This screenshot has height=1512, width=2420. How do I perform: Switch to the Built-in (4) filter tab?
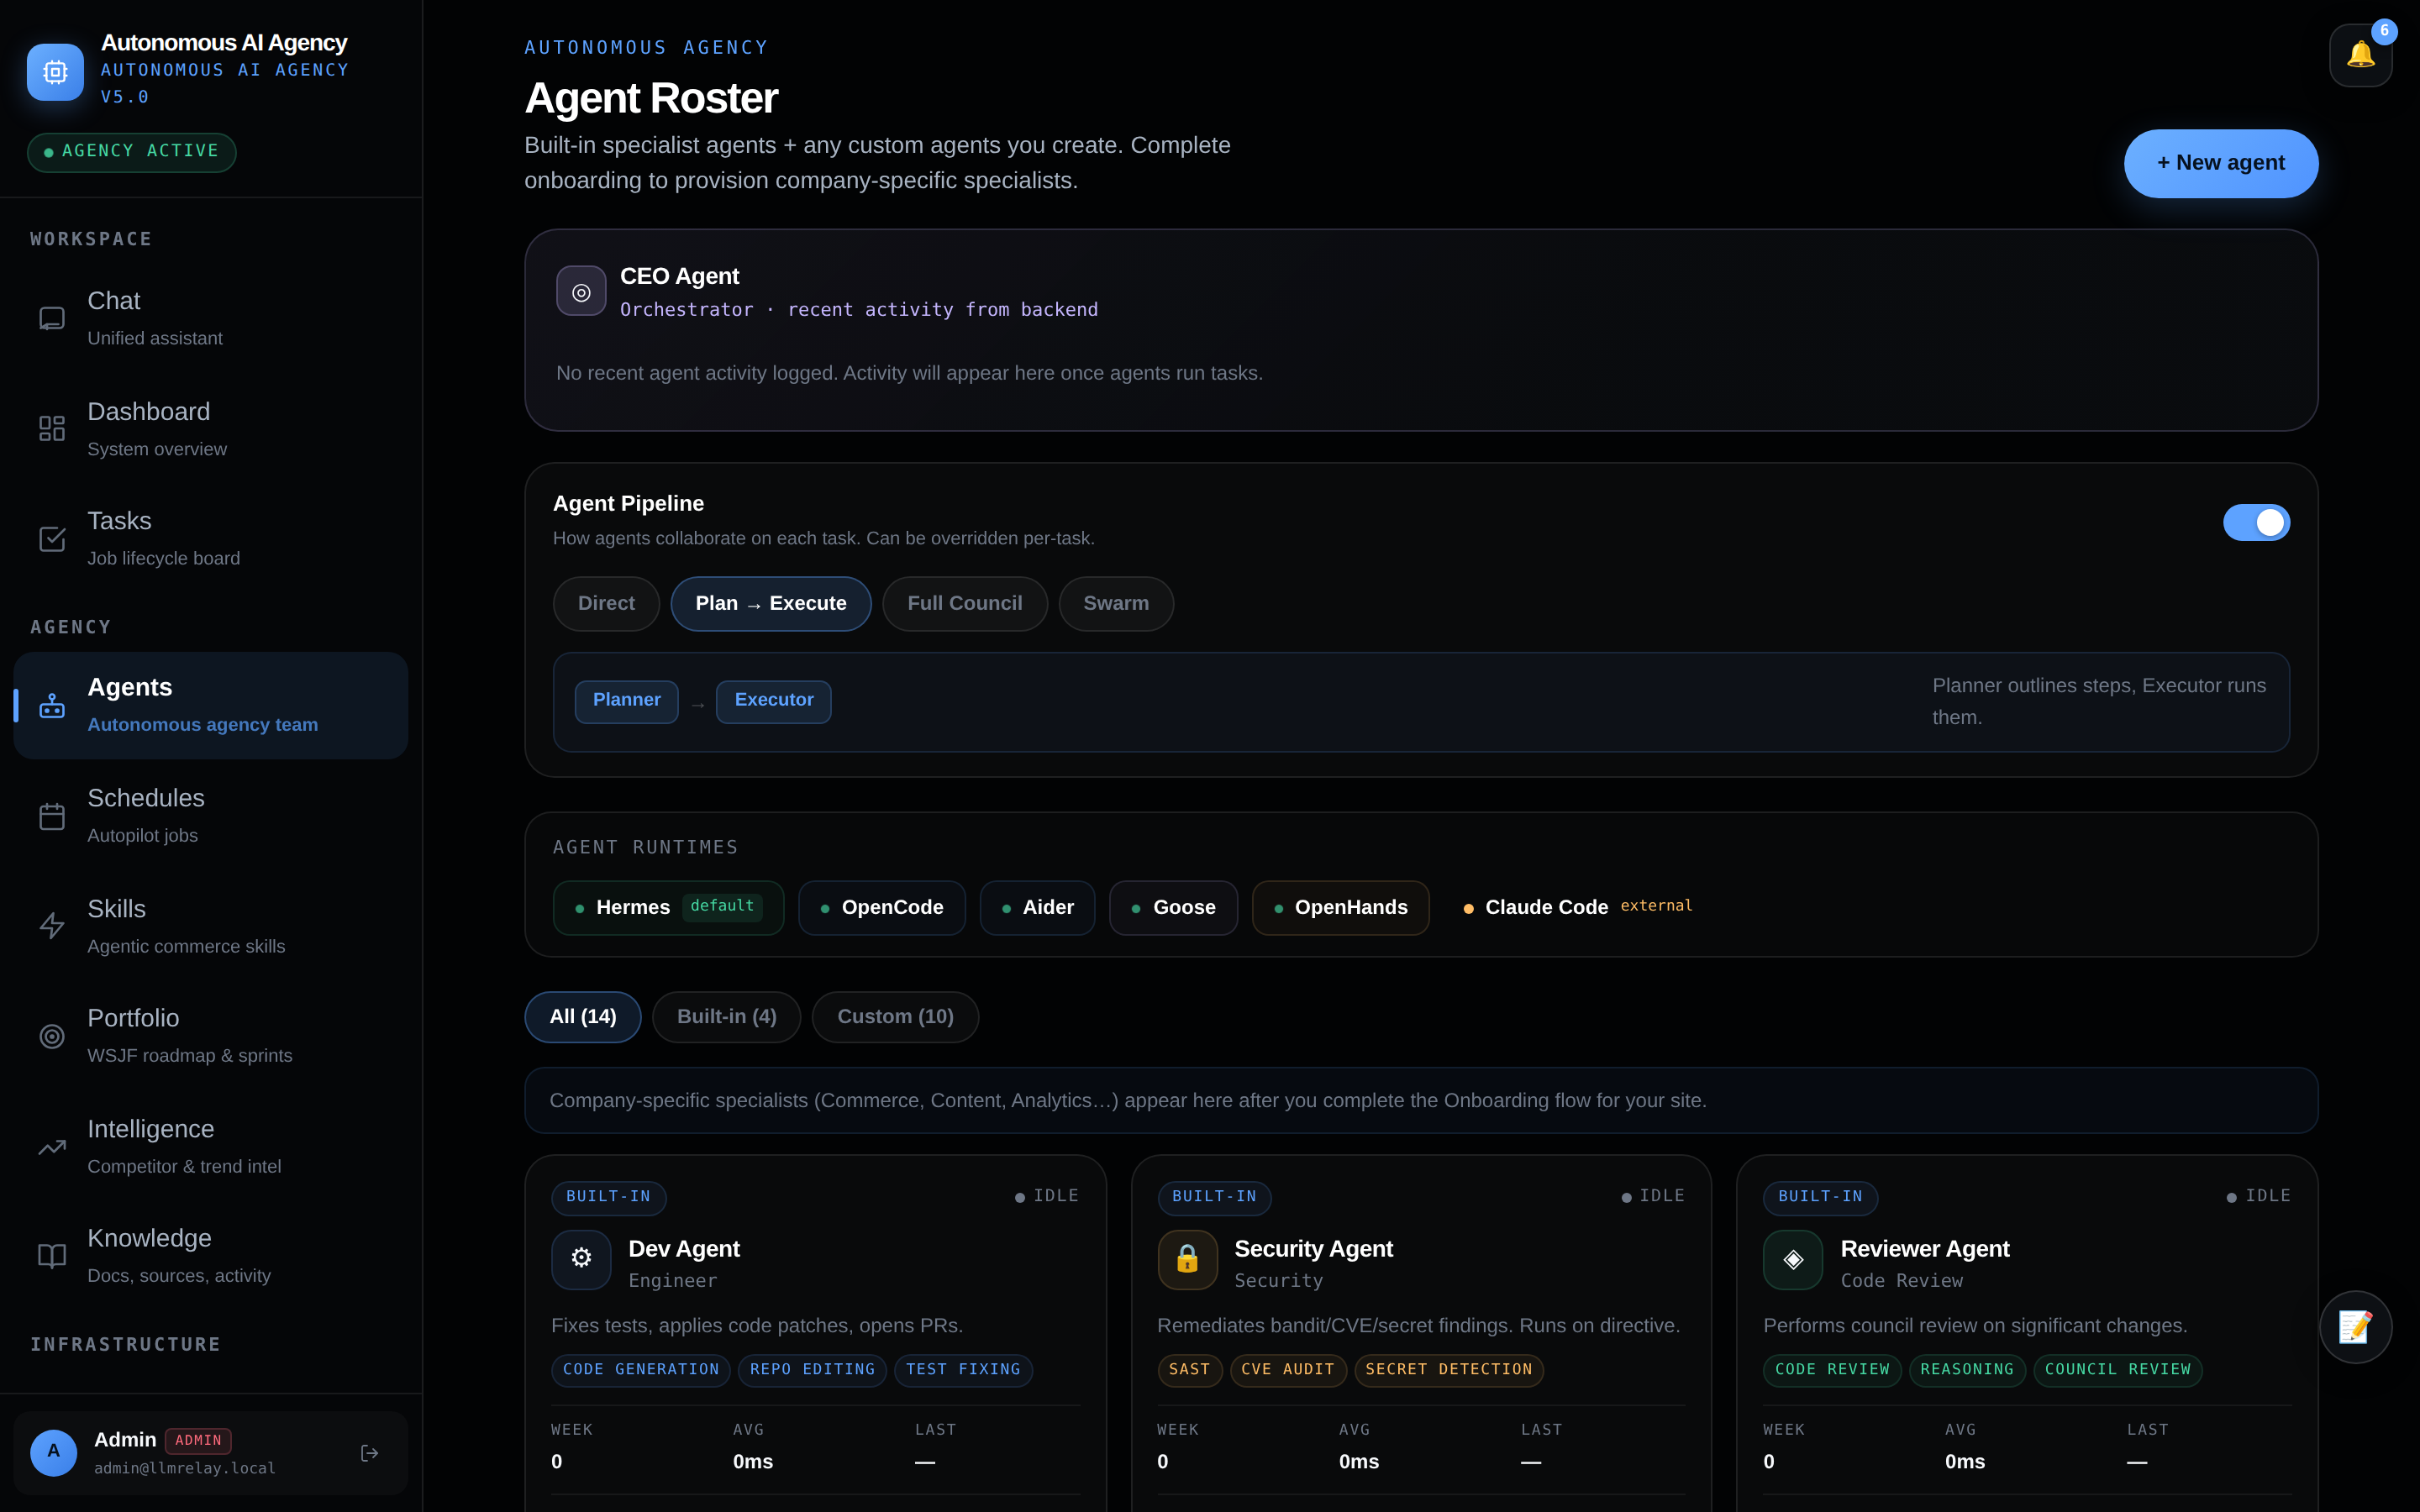click(727, 1017)
